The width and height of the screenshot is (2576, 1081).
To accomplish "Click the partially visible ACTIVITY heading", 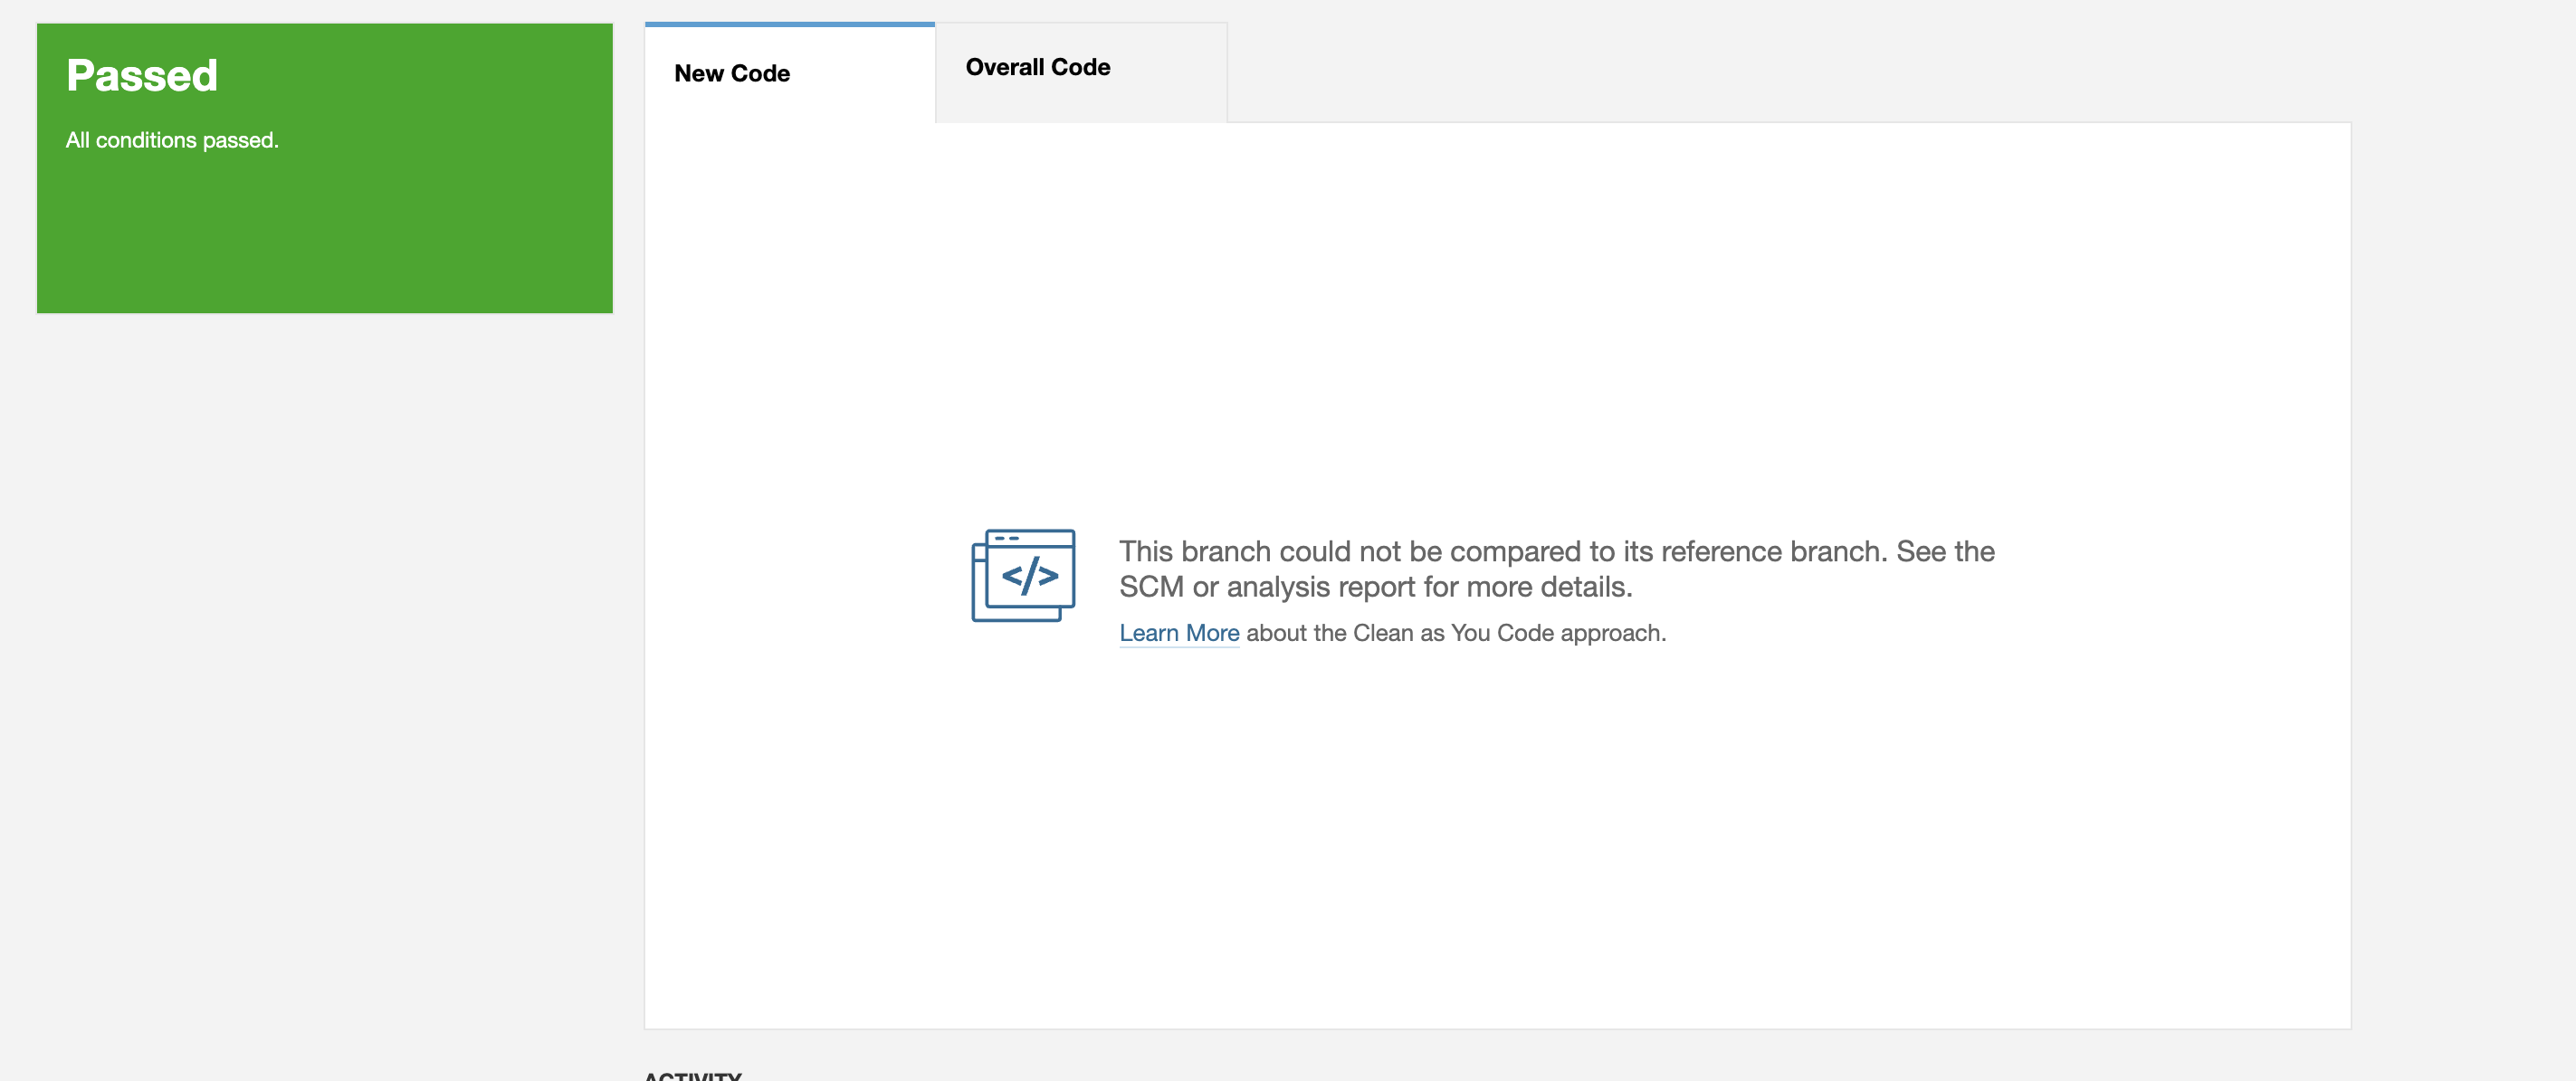I will [x=692, y=1075].
